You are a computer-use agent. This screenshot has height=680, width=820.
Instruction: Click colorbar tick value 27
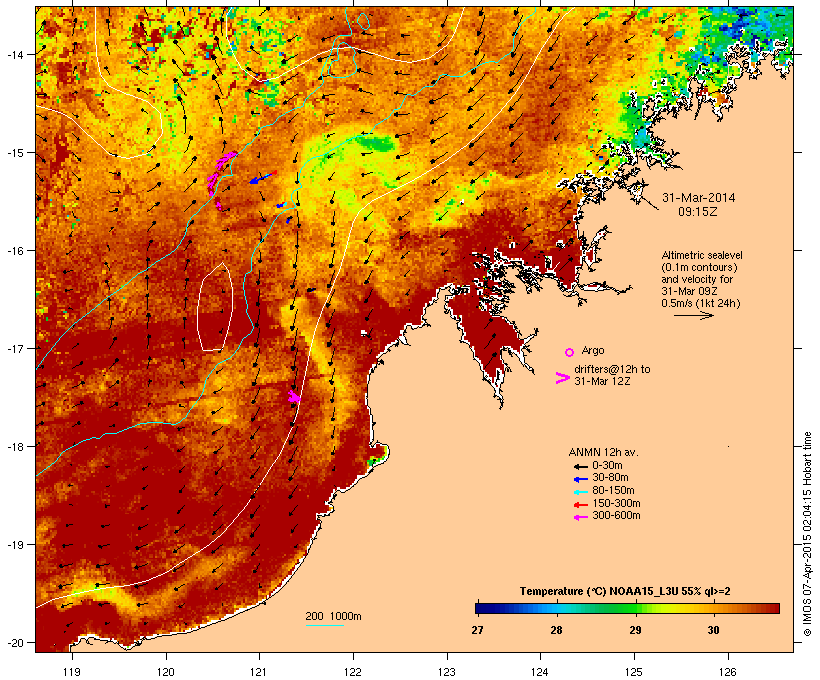tap(477, 630)
